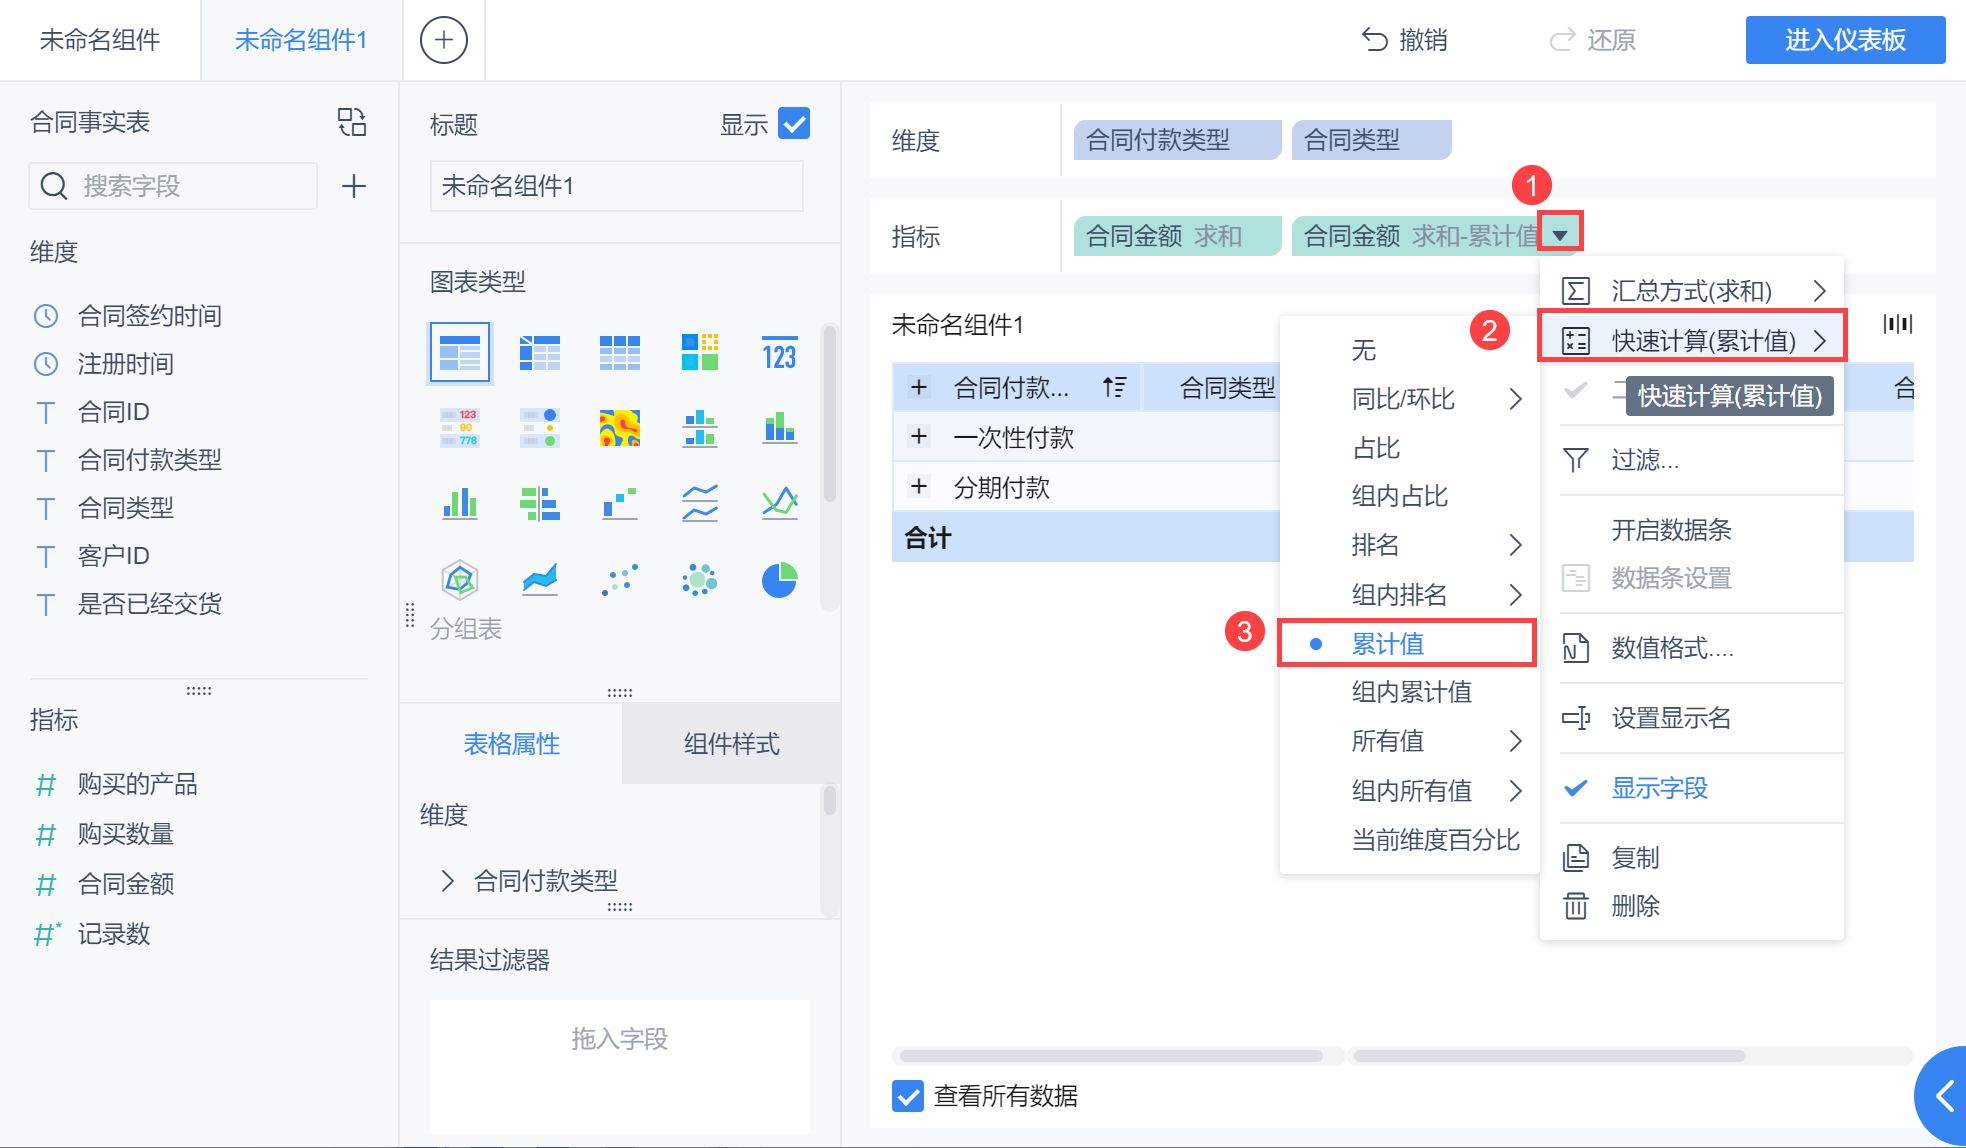Click the table switch icon beside 合同事实表
Screen dimensions: 1966x1148
click(352, 122)
